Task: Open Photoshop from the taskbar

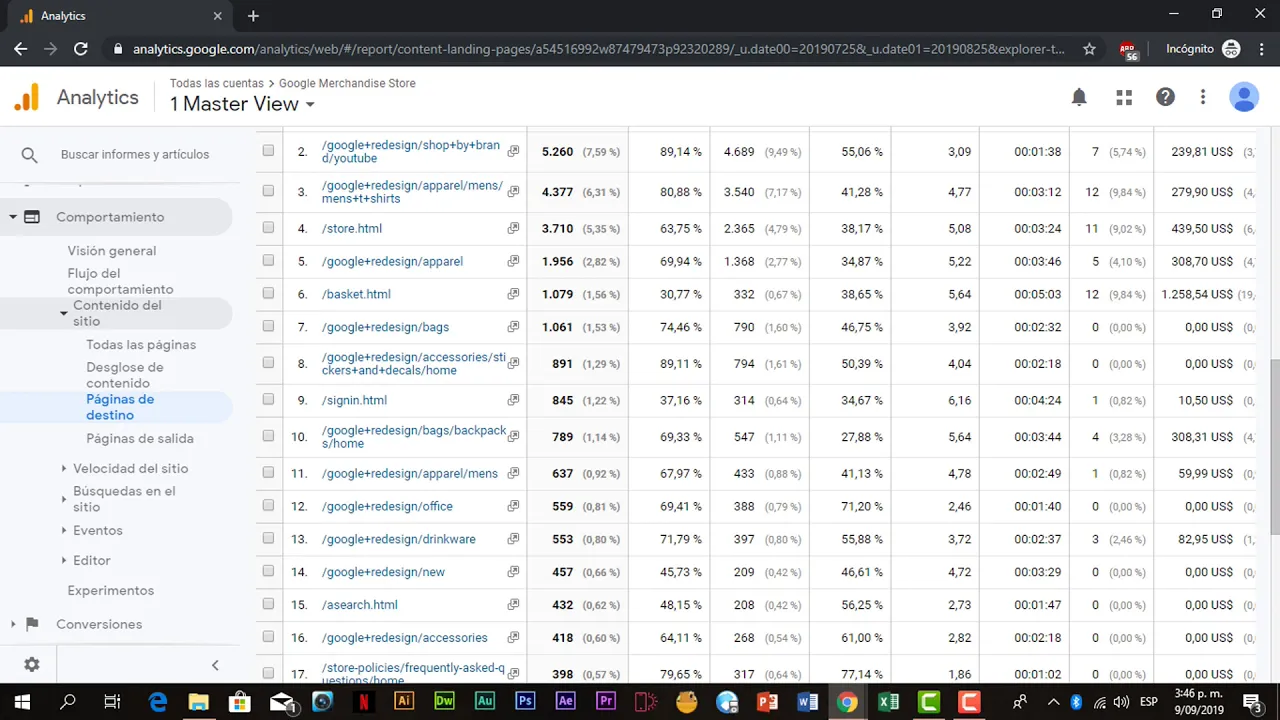Action: [525, 702]
